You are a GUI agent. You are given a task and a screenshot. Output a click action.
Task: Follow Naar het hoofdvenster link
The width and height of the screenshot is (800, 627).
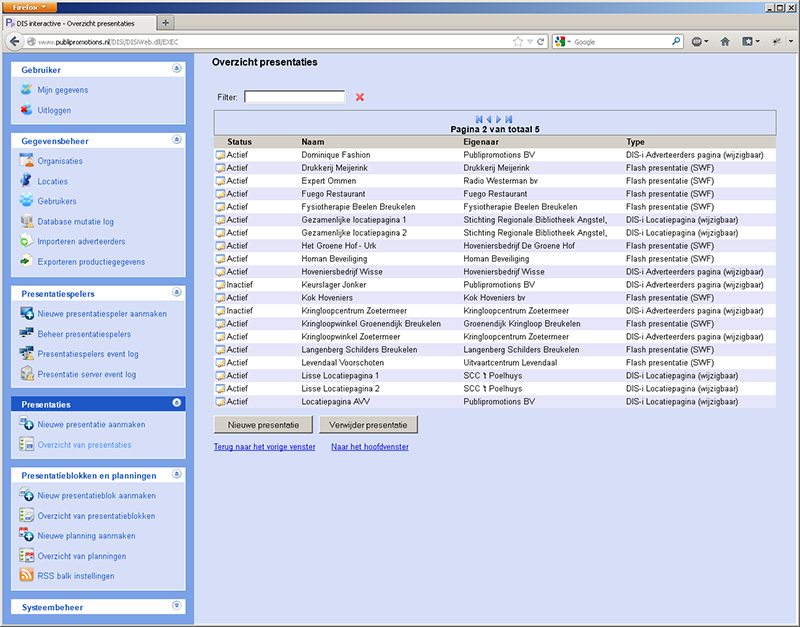(370, 447)
